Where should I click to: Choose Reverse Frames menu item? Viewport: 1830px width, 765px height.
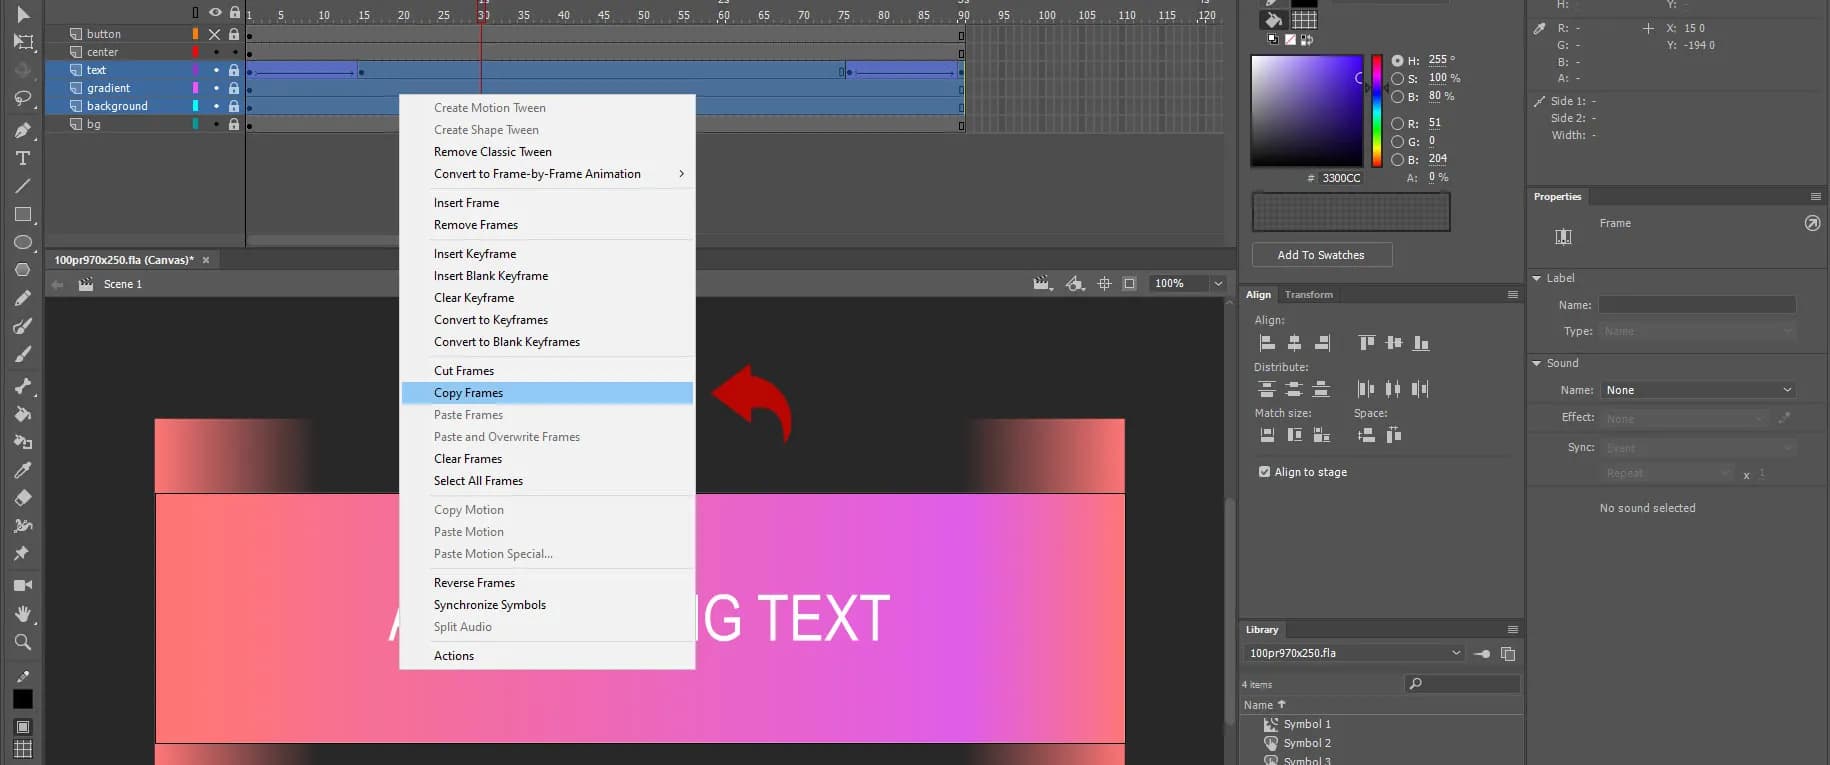[x=547, y=583]
